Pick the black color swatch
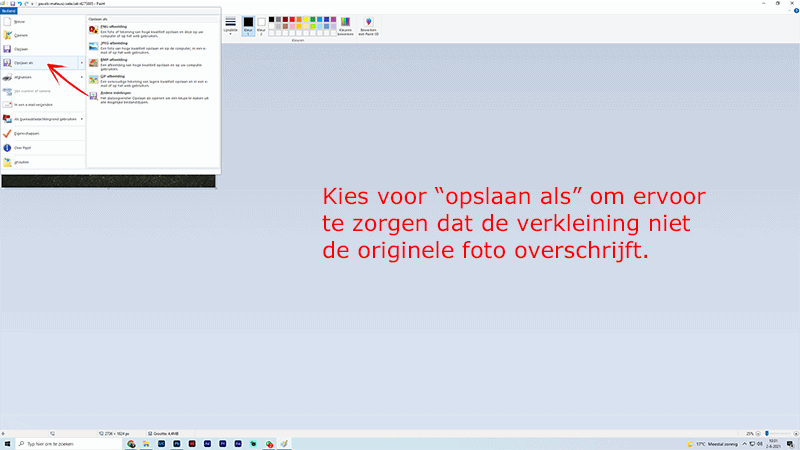 (271, 19)
